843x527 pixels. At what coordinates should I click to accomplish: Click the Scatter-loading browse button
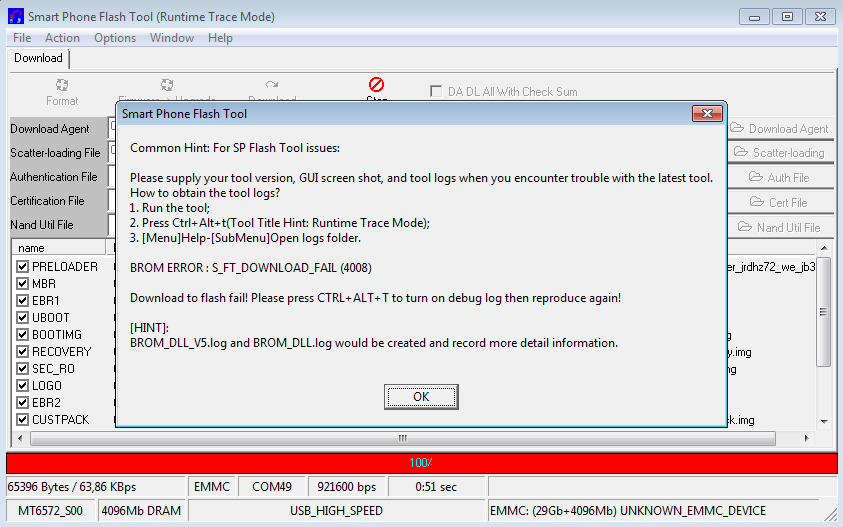click(780, 153)
